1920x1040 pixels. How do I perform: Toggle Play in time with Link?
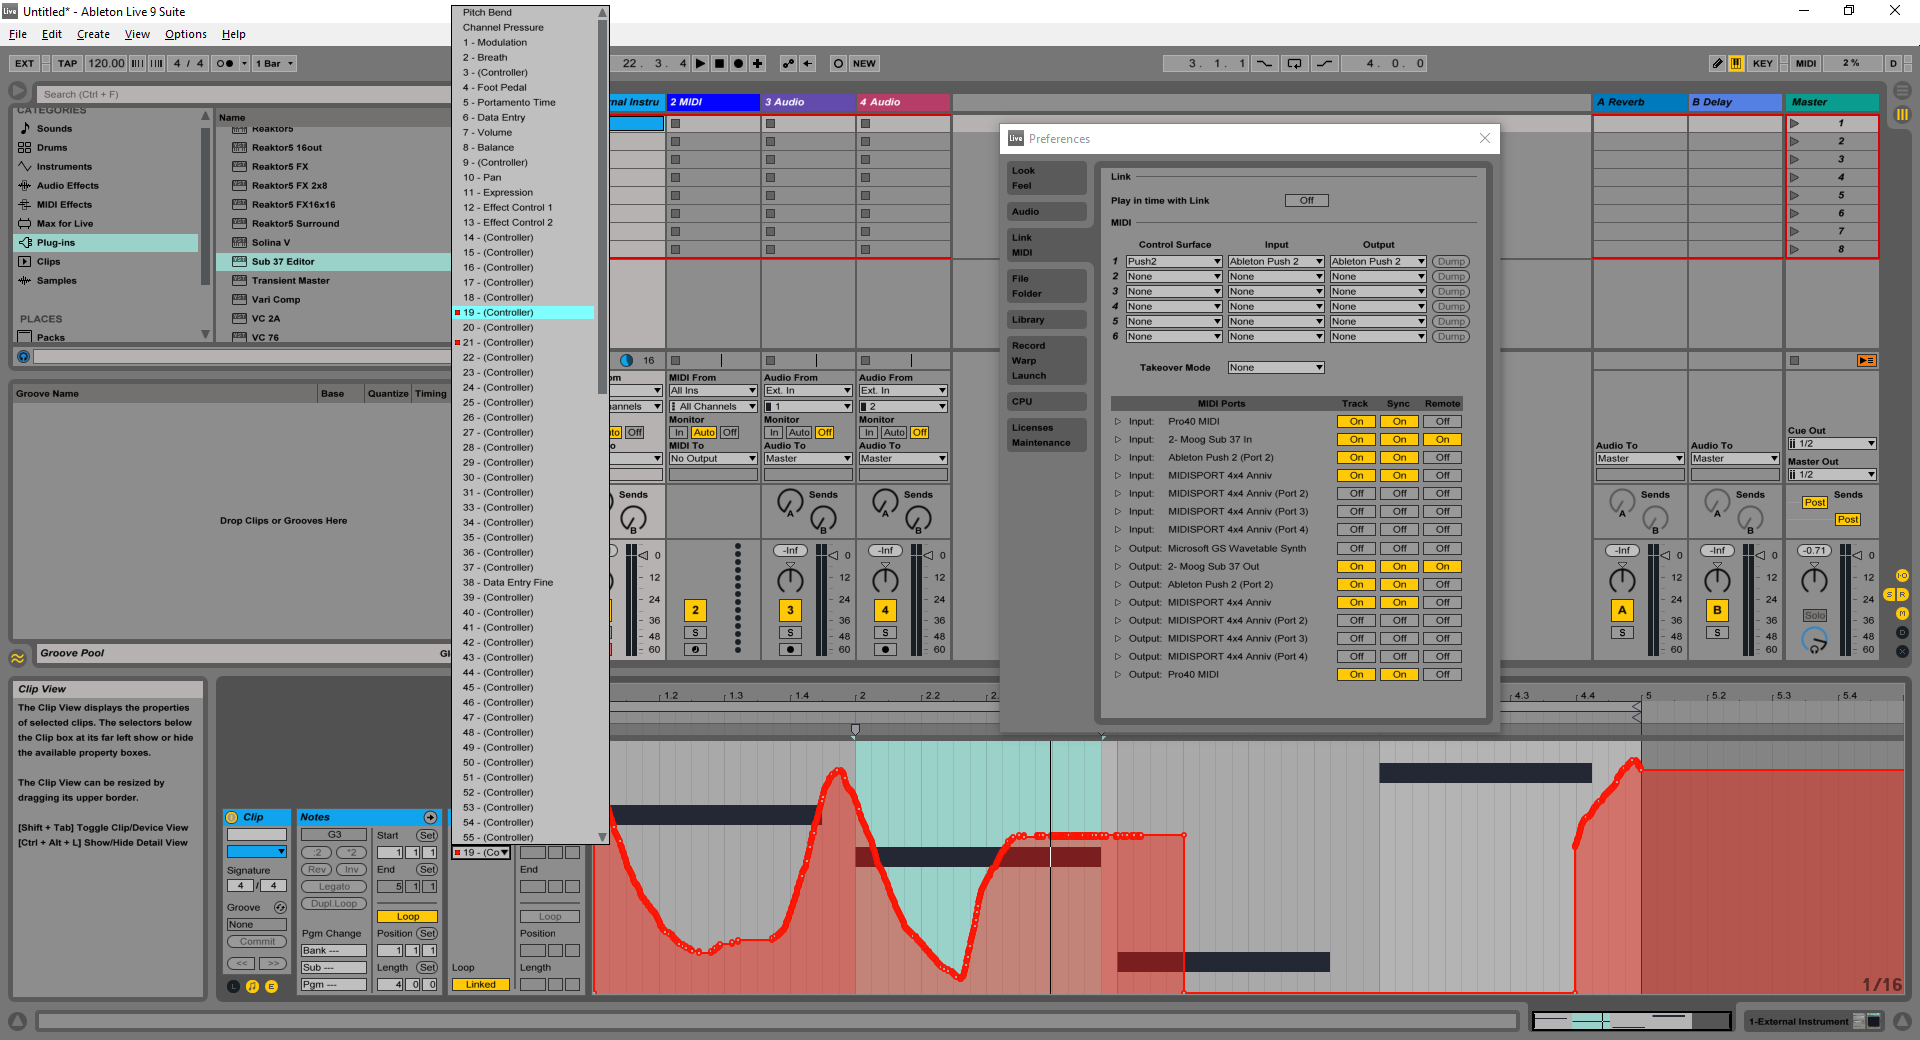[x=1306, y=201]
